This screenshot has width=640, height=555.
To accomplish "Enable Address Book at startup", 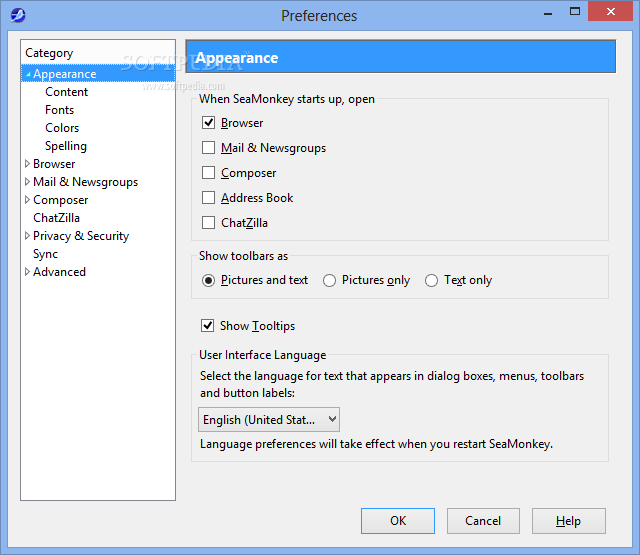I will [x=208, y=198].
